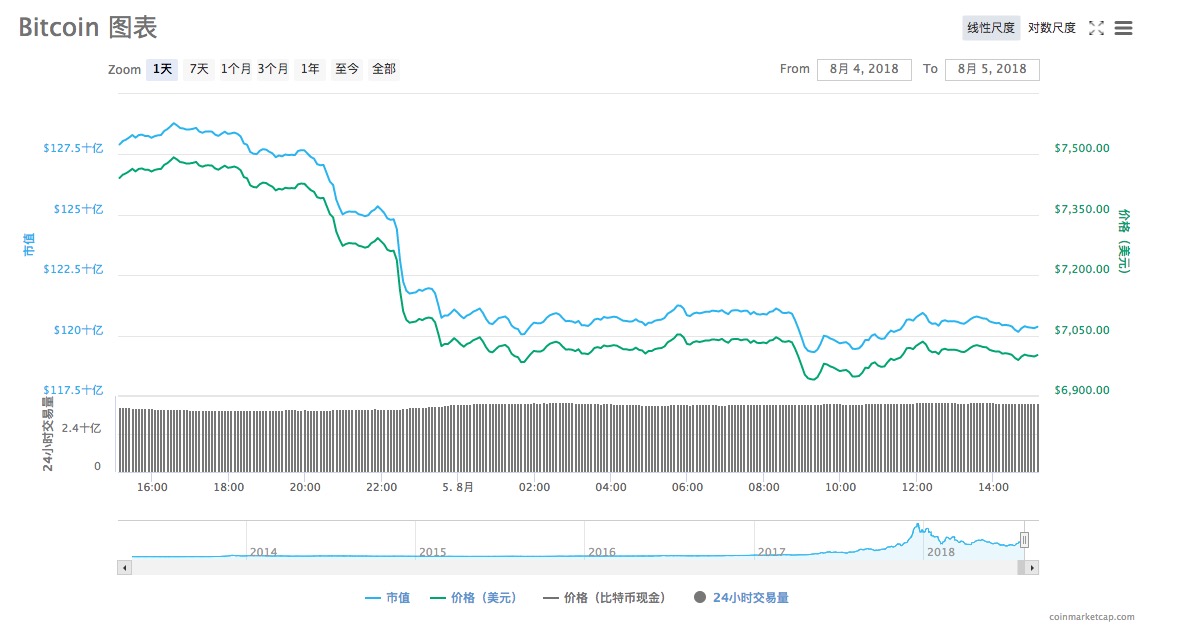Click the 14:00 time axis label
This screenshot has height=643, width=1198.
tap(993, 487)
